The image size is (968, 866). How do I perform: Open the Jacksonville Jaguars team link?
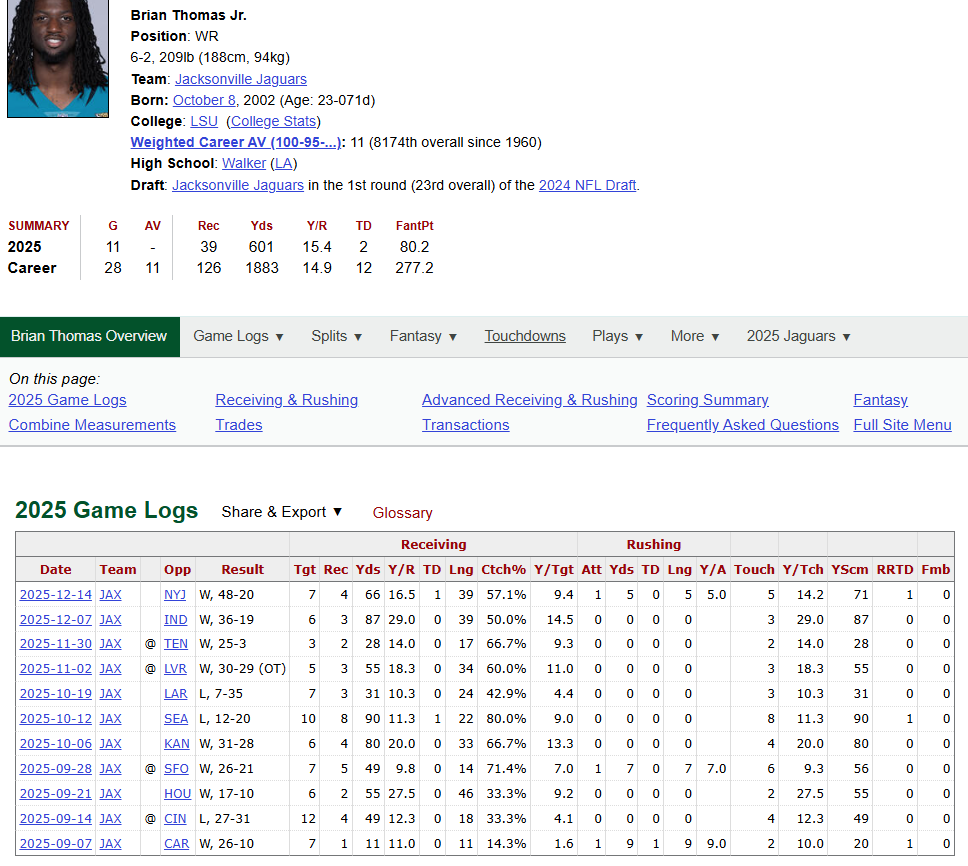coord(241,79)
